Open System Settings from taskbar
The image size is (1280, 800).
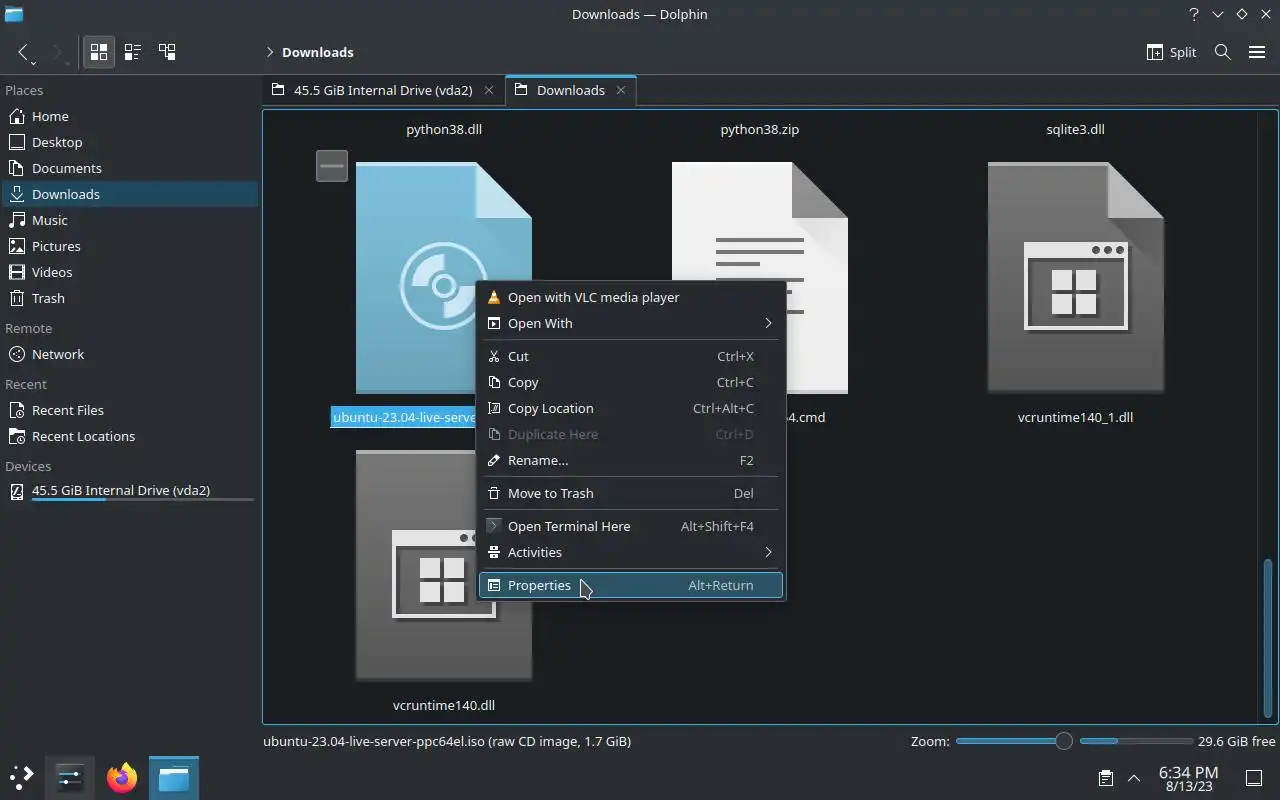tap(70, 777)
